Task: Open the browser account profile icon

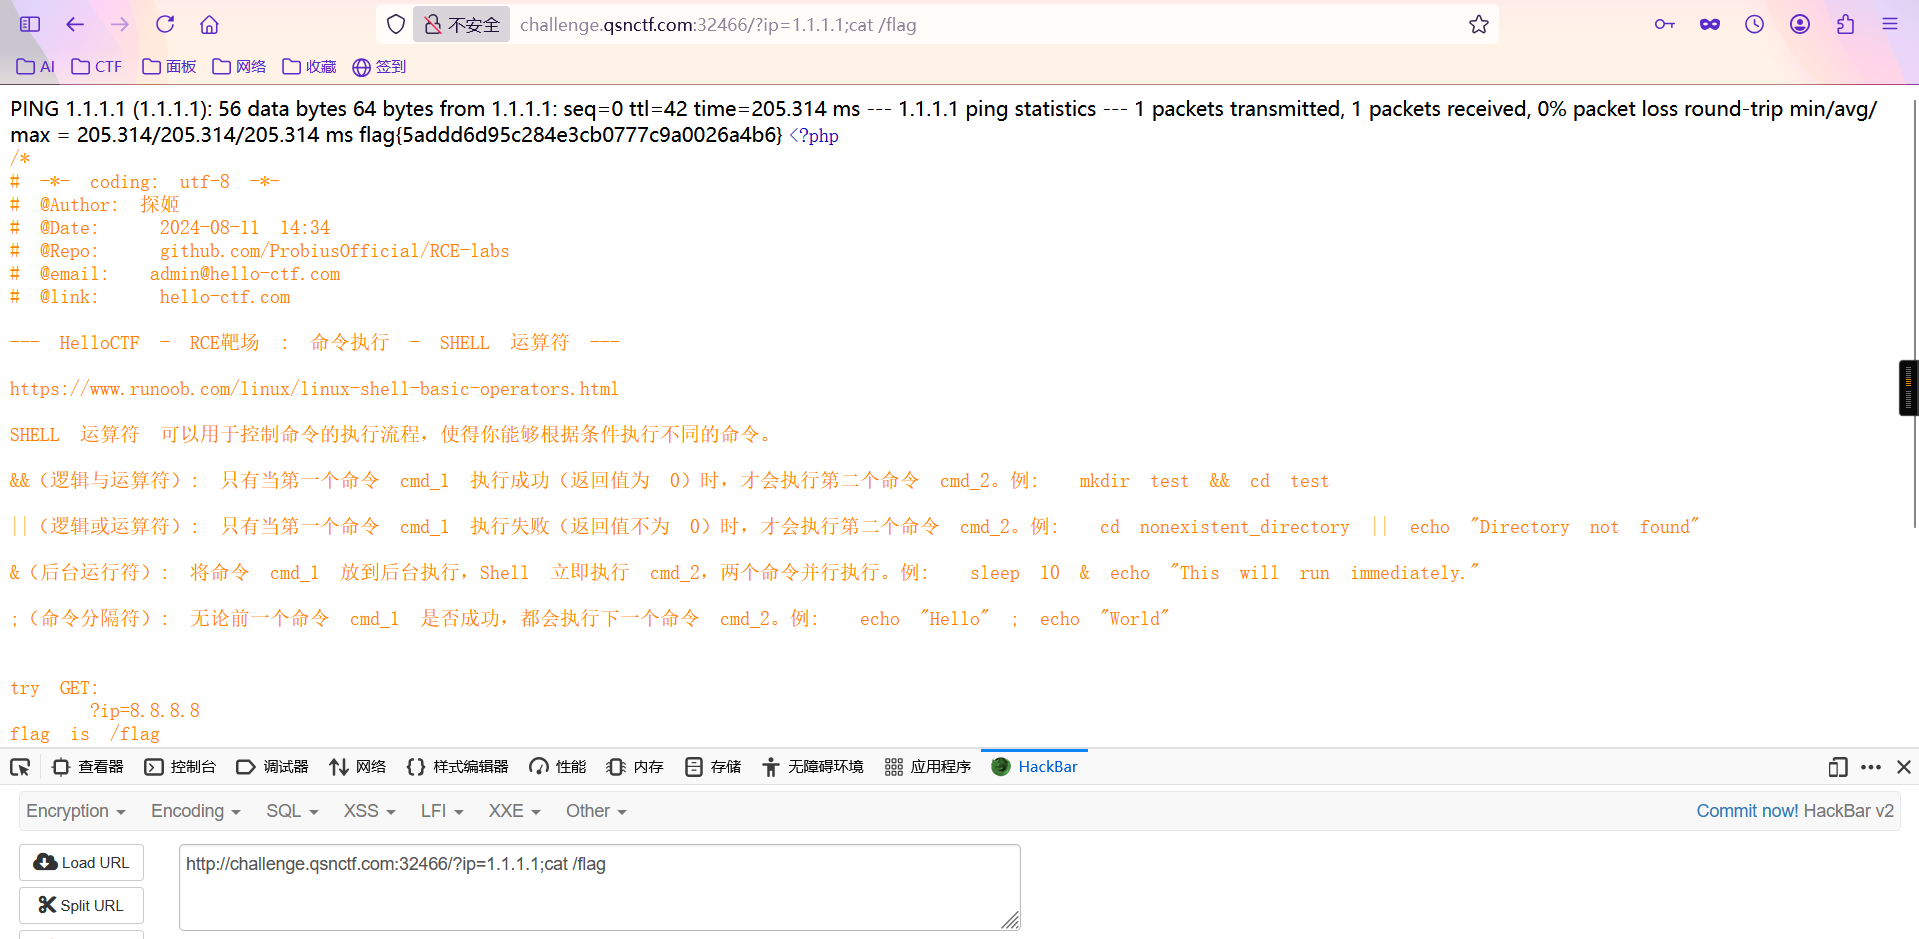Action: pos(1800,24)
